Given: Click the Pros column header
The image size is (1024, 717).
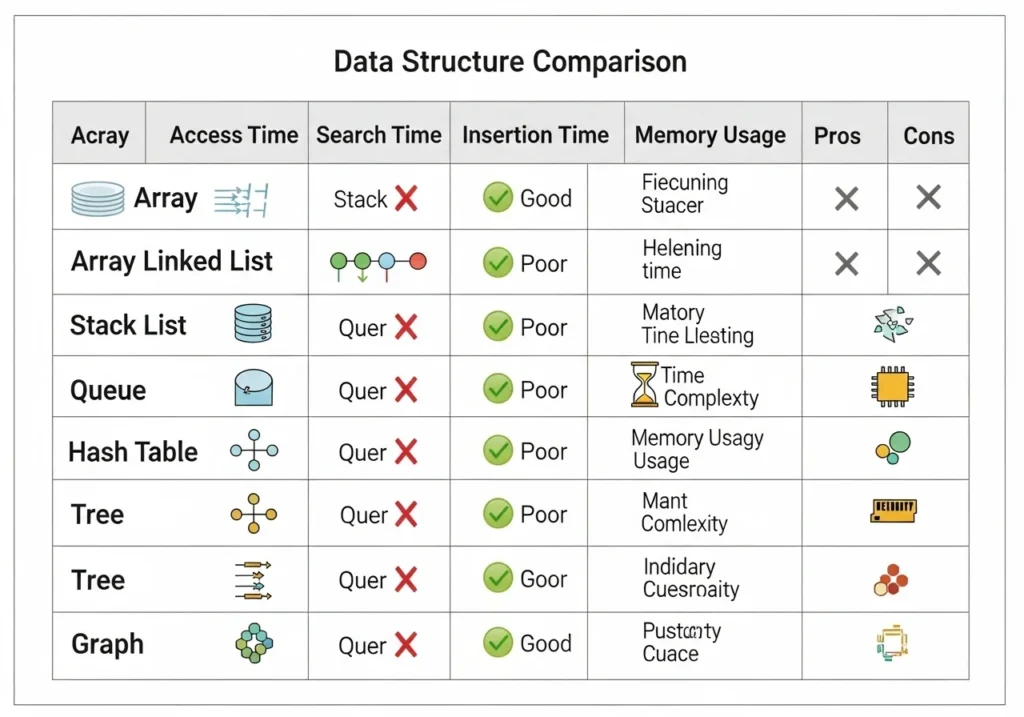Looking at the screenshot, I should pos(837,136).
